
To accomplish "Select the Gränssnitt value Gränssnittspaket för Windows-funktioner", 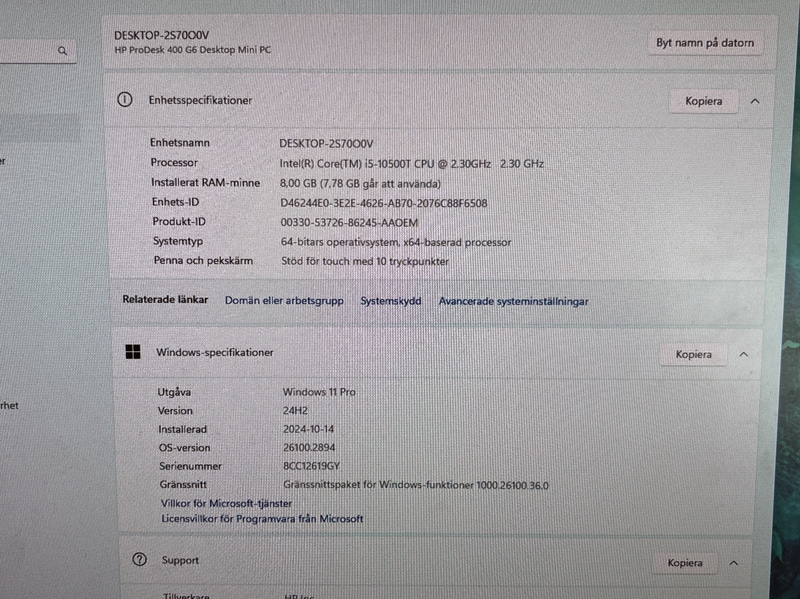I will tap(416, 485).
